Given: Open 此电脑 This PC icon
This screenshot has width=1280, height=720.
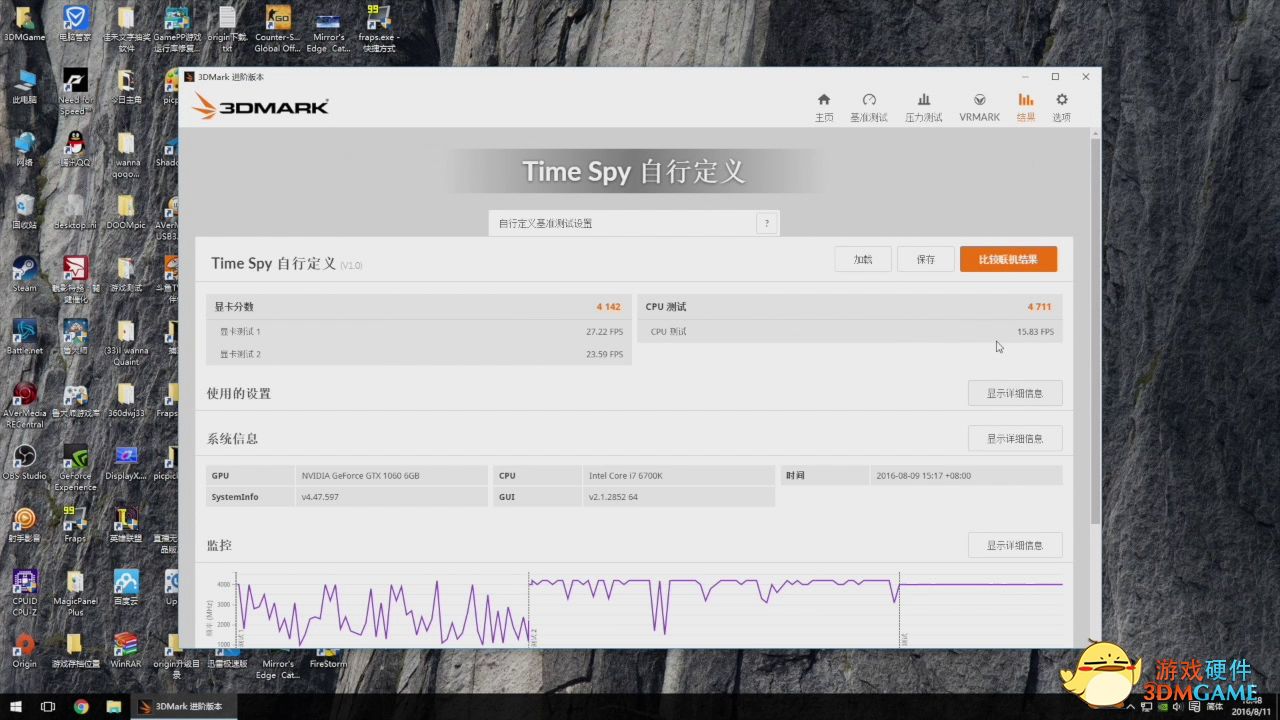Looking at the screenshot, I should (24, 86).
